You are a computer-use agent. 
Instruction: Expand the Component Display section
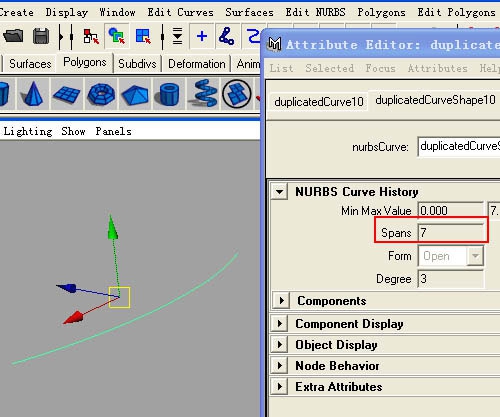pyautogui.click(x=279, y=323)
